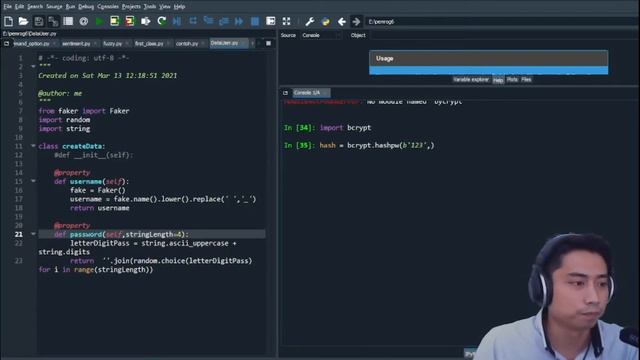Collapse the createData class fold arrow
640x360 pixels.
coord(33,146)
